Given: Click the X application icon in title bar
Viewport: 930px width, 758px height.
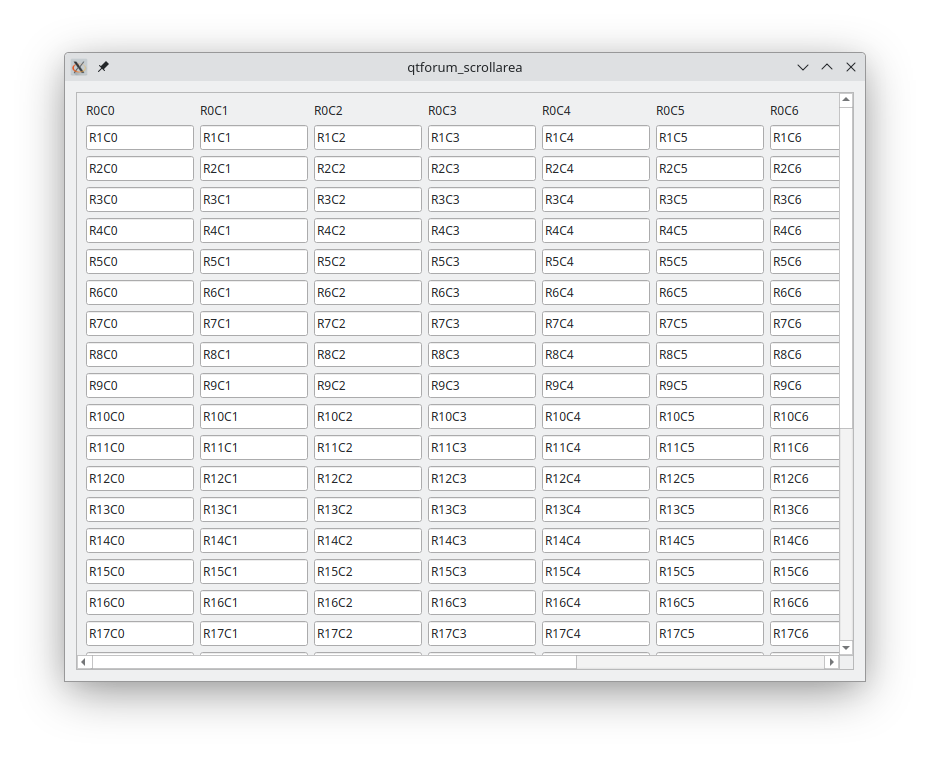Looking at the screenshot, I should tap(79, 67).
